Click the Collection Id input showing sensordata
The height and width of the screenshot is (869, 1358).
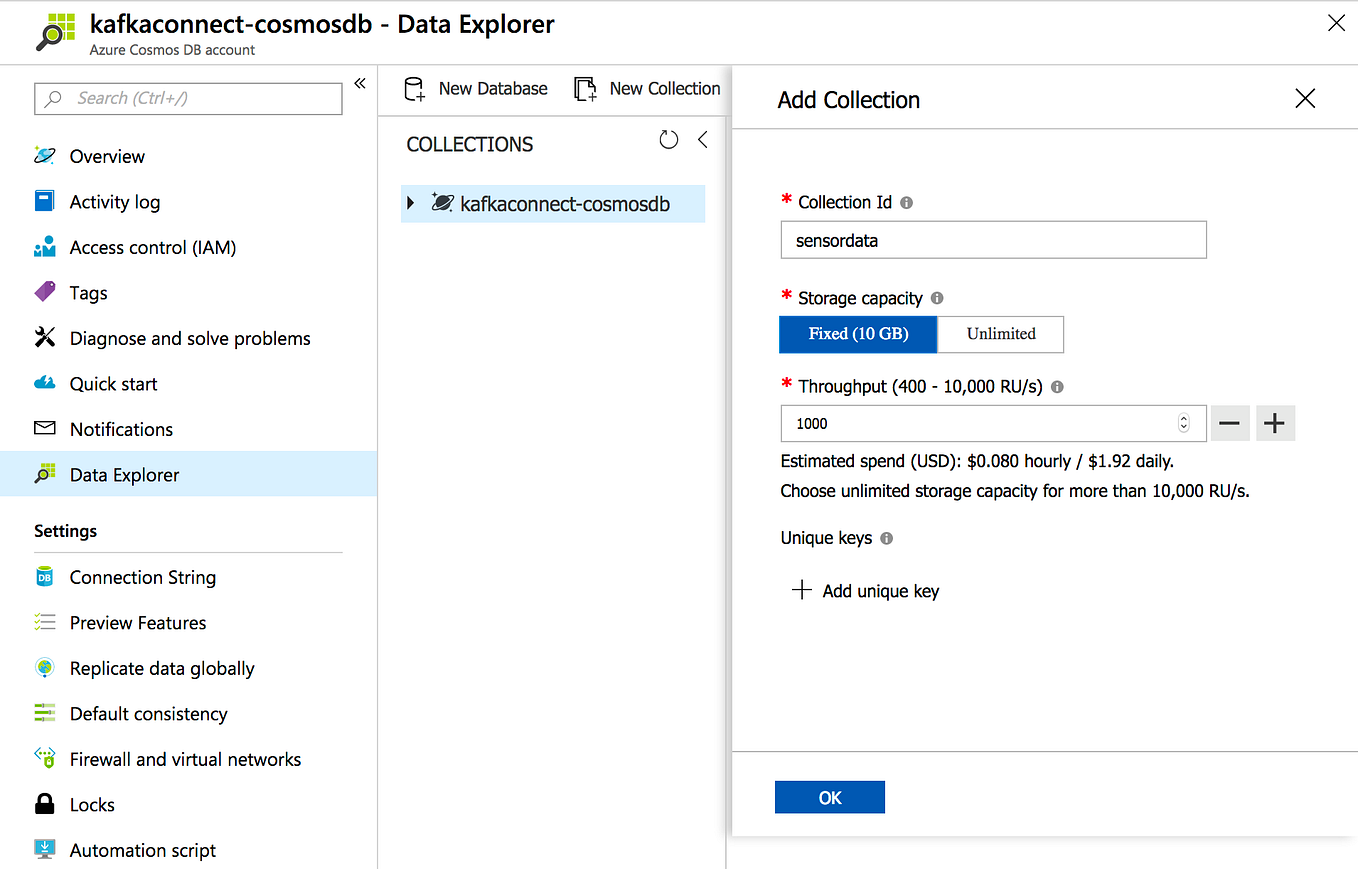pos(993,240)
